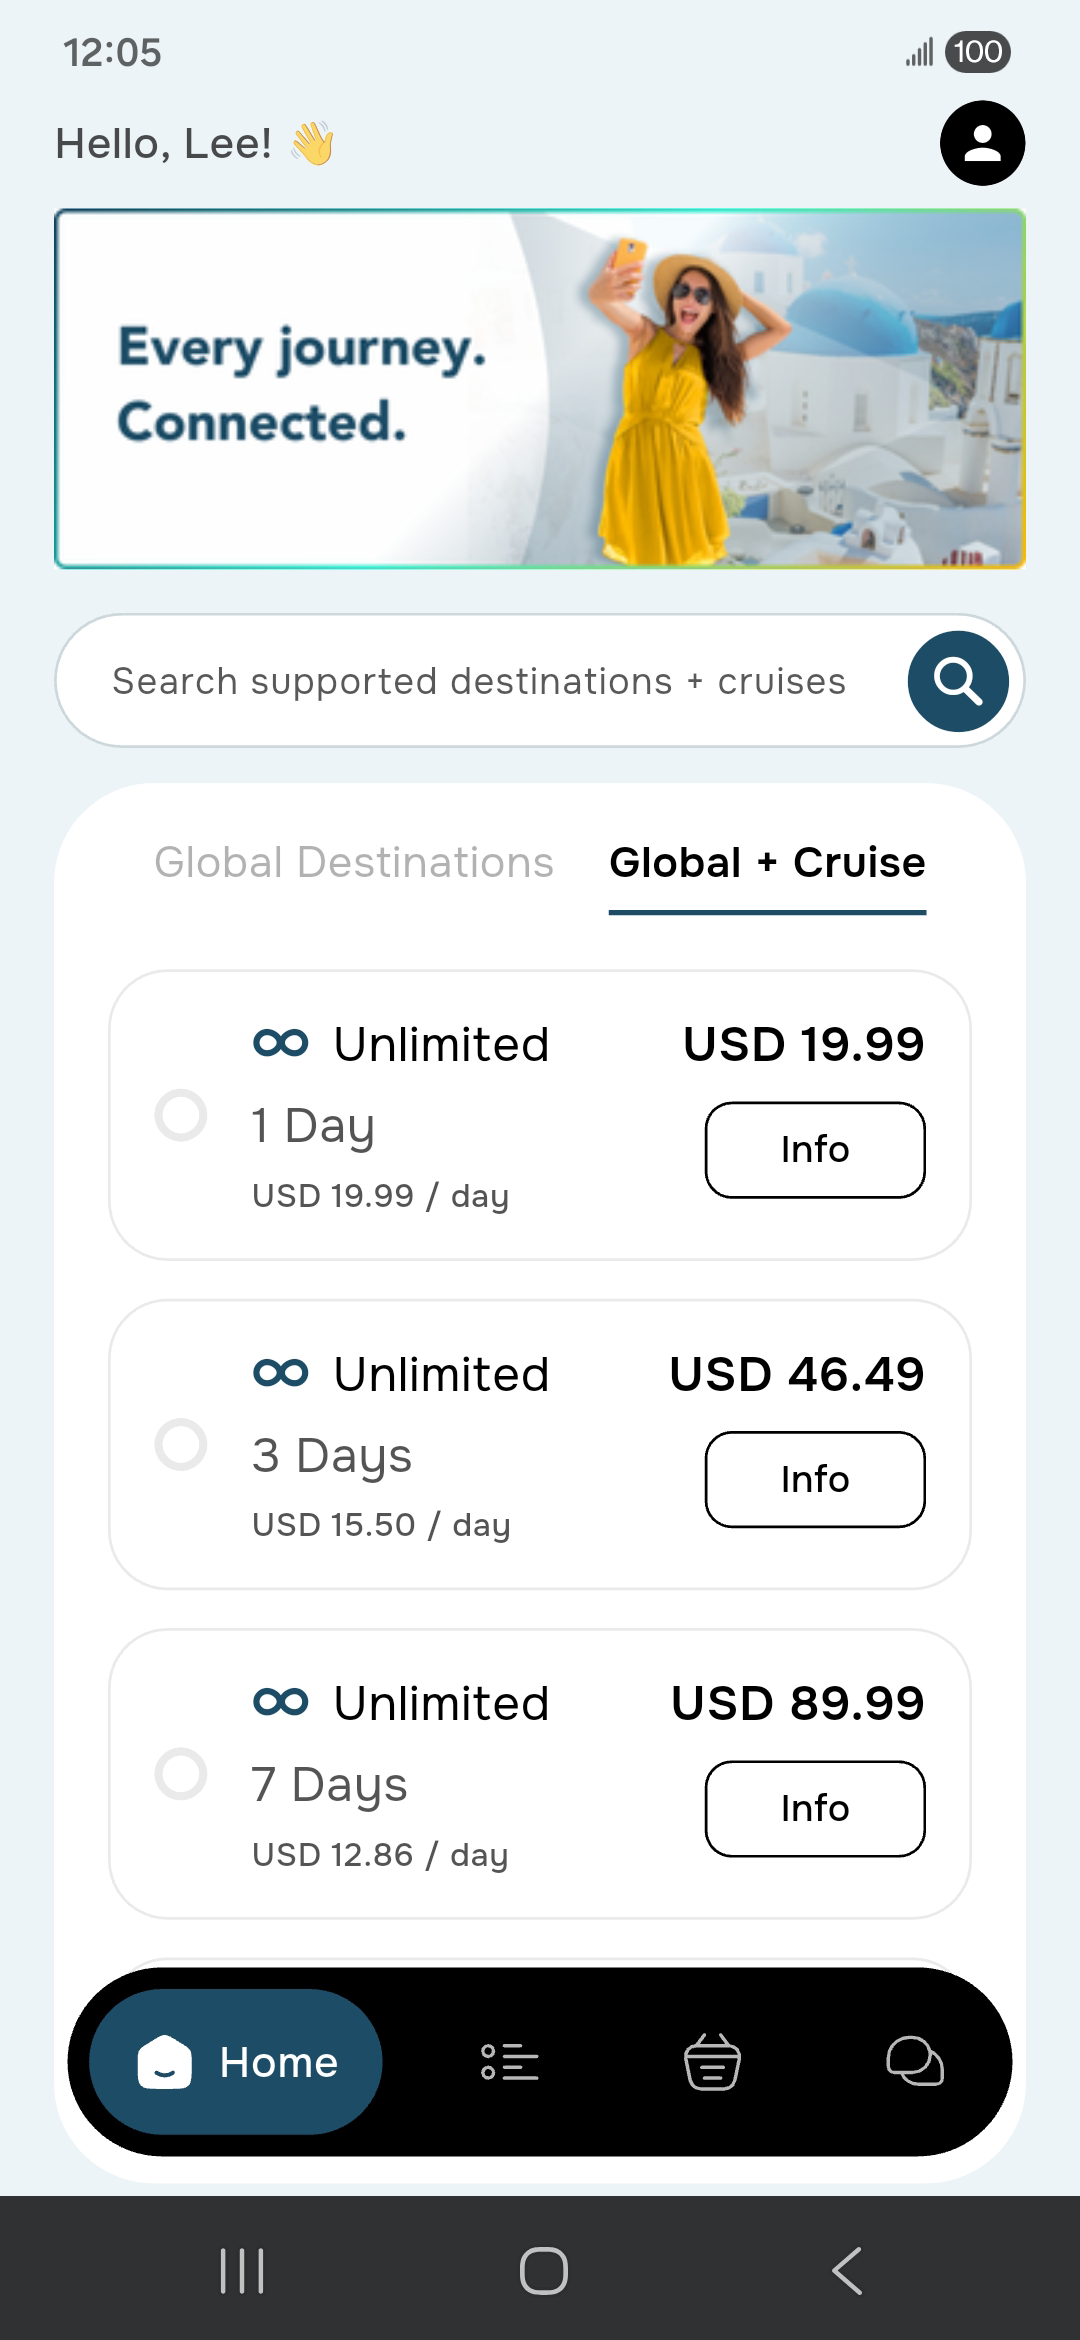Viewport: 1080px width, 2340px height.
Task: Select the Unlimited 7 Days plan radio
Action: (181, 1774)
